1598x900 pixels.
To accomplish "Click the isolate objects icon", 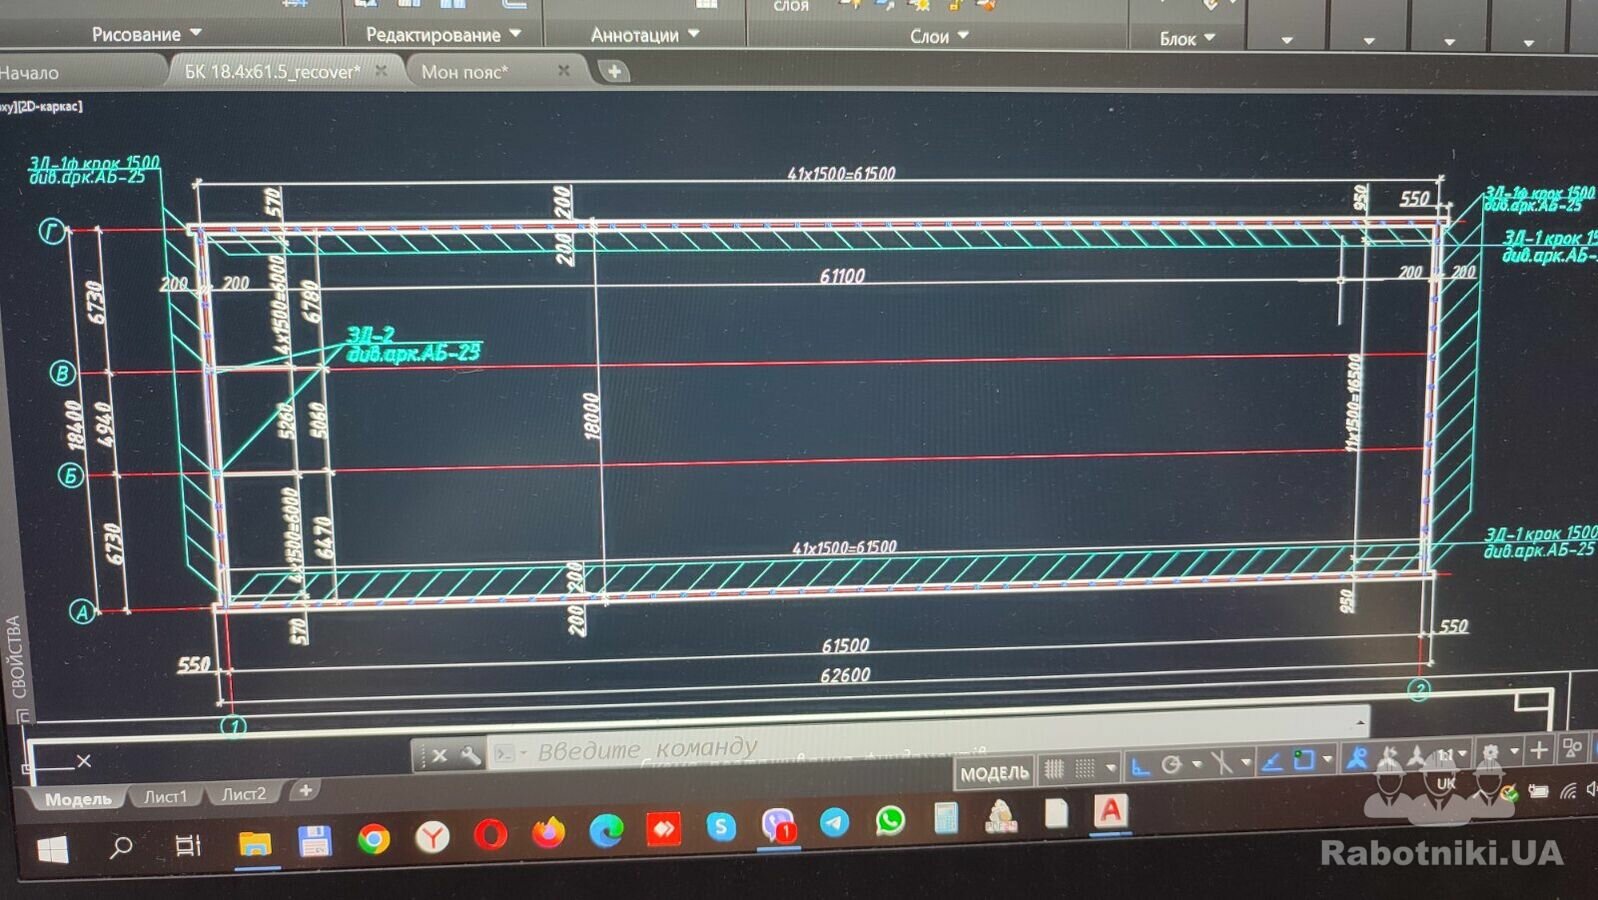I will pyautogui.click(x=1571, y=748).
